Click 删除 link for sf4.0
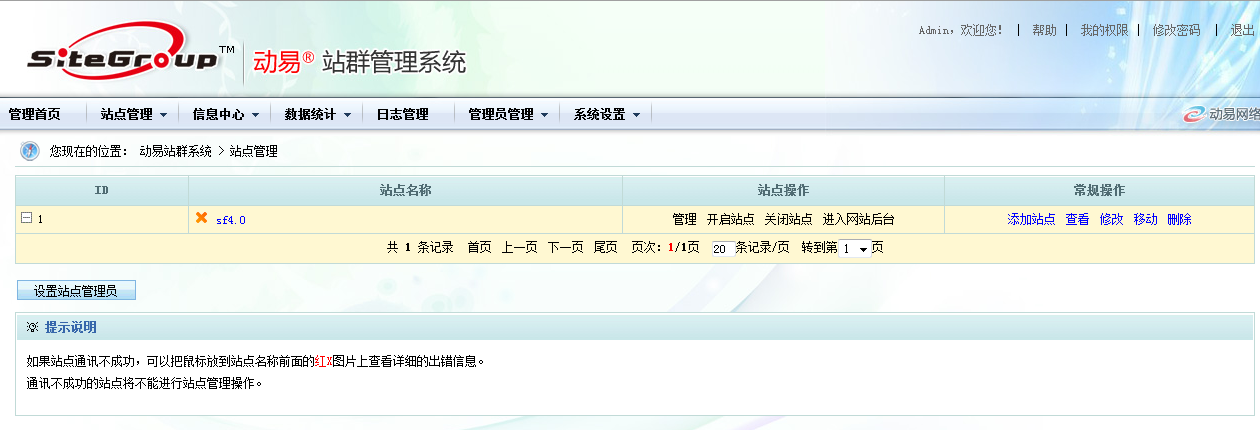 pyautogui.click(x=1179, y=219)
